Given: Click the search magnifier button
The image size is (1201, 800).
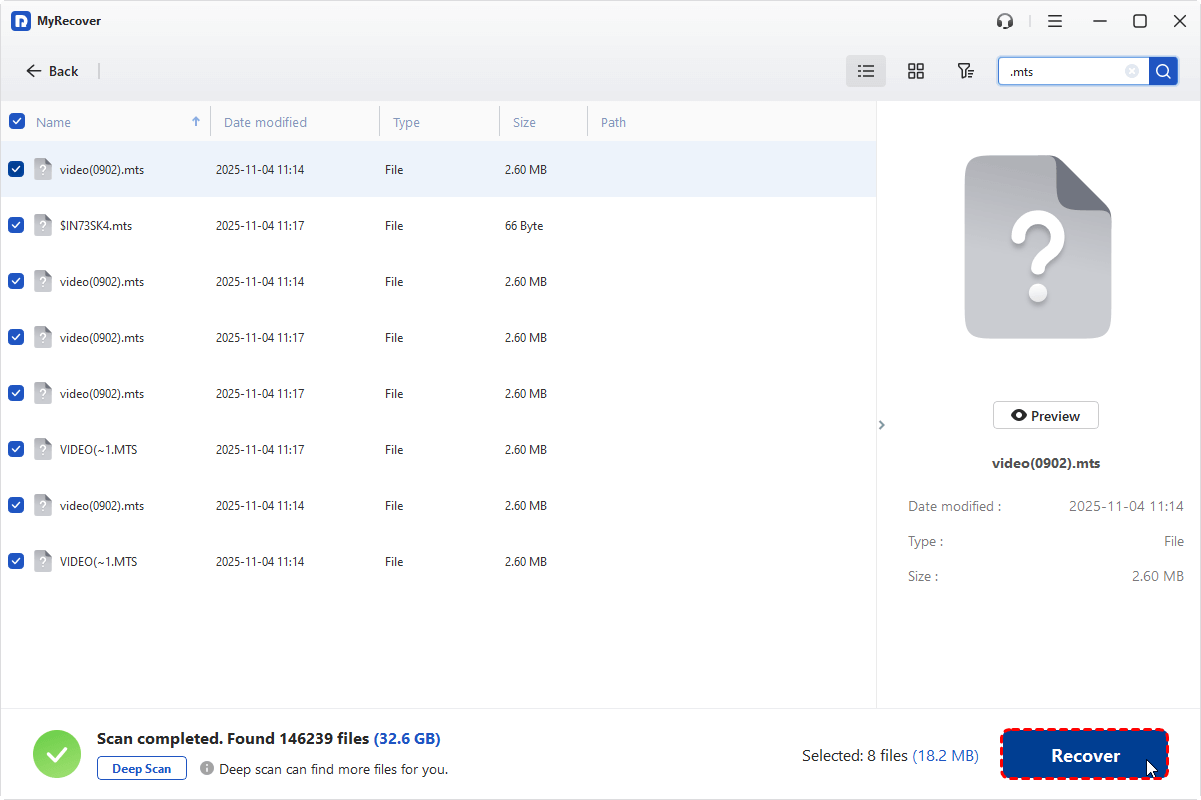Looking at the screenshot, I should pos(1163,71).
